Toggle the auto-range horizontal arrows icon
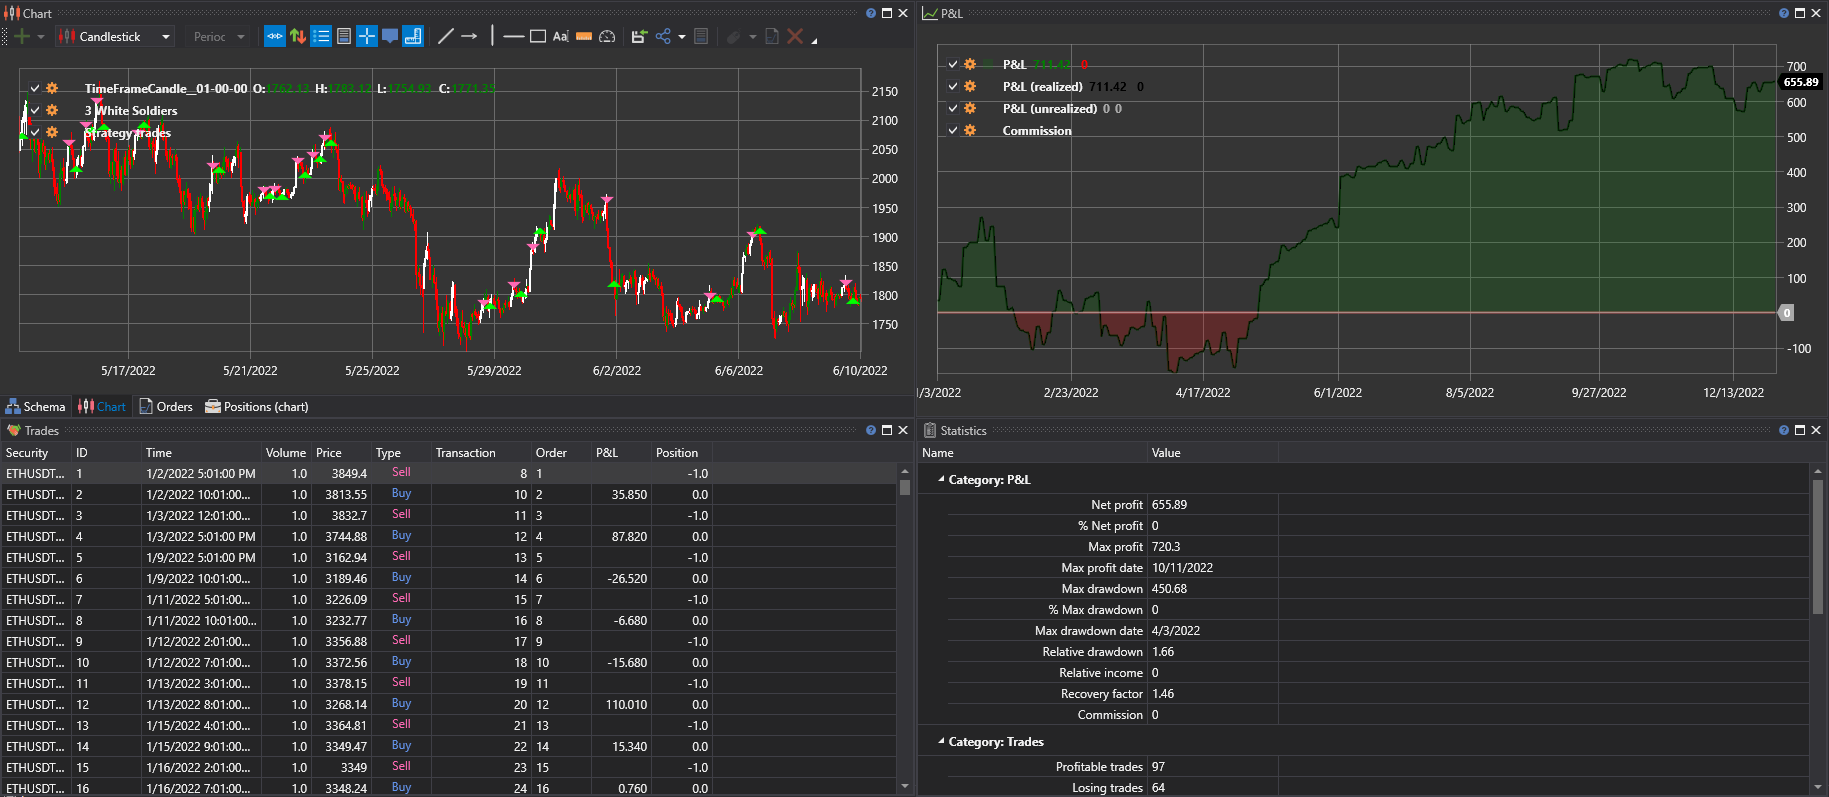The height and width of the screenshot is (797, 1829). [x=274, y=36]
